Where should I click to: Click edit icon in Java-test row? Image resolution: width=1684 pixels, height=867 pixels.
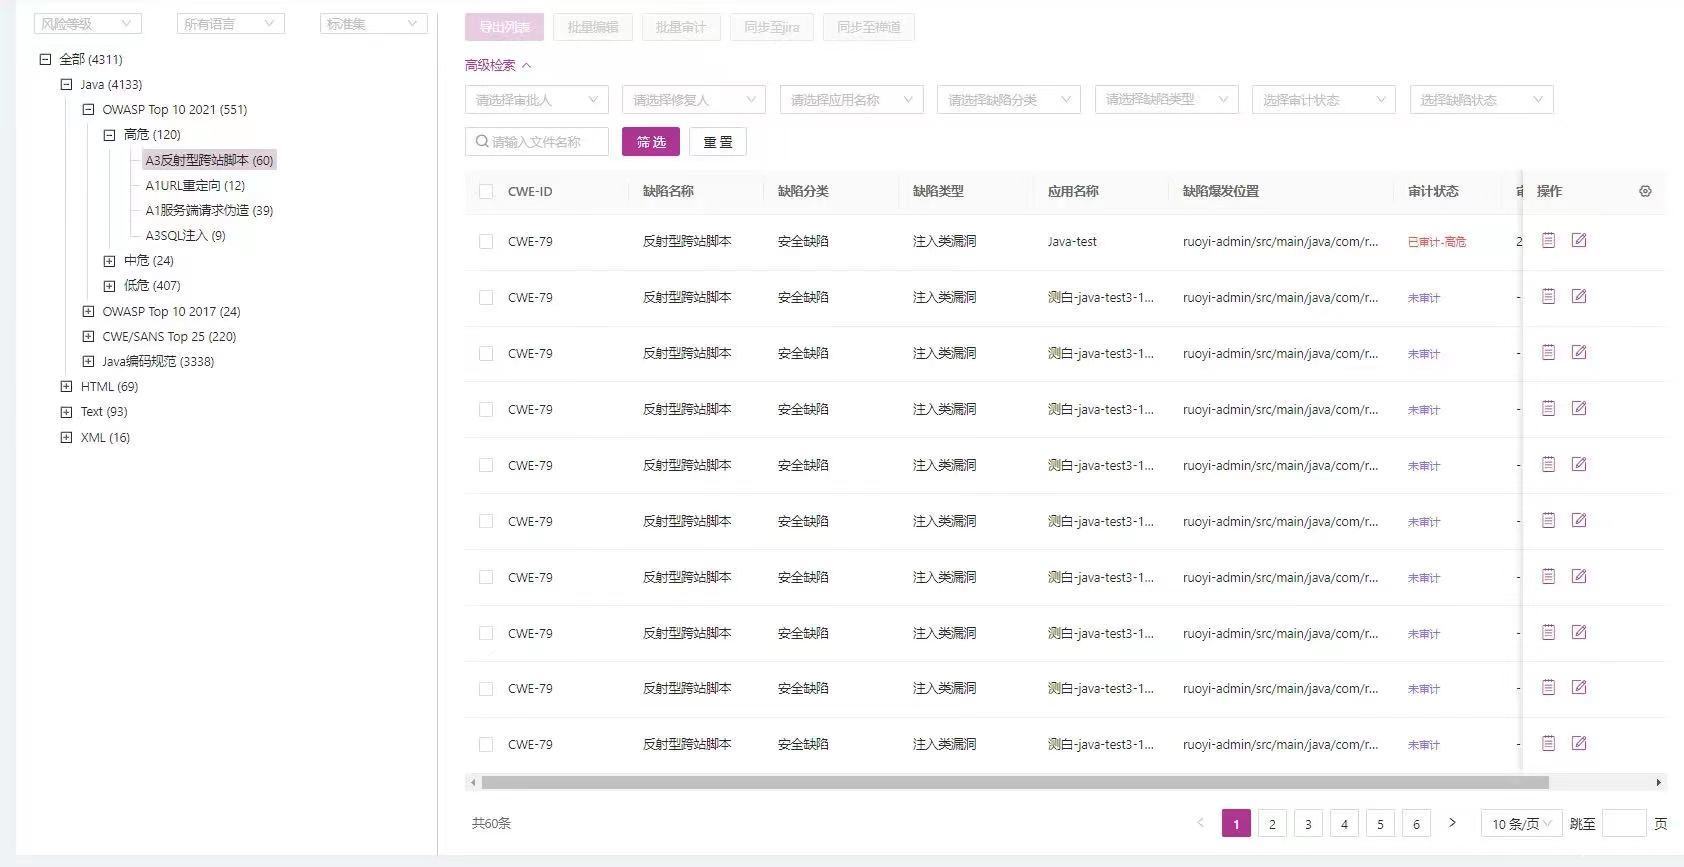(x=1579, y=240)
